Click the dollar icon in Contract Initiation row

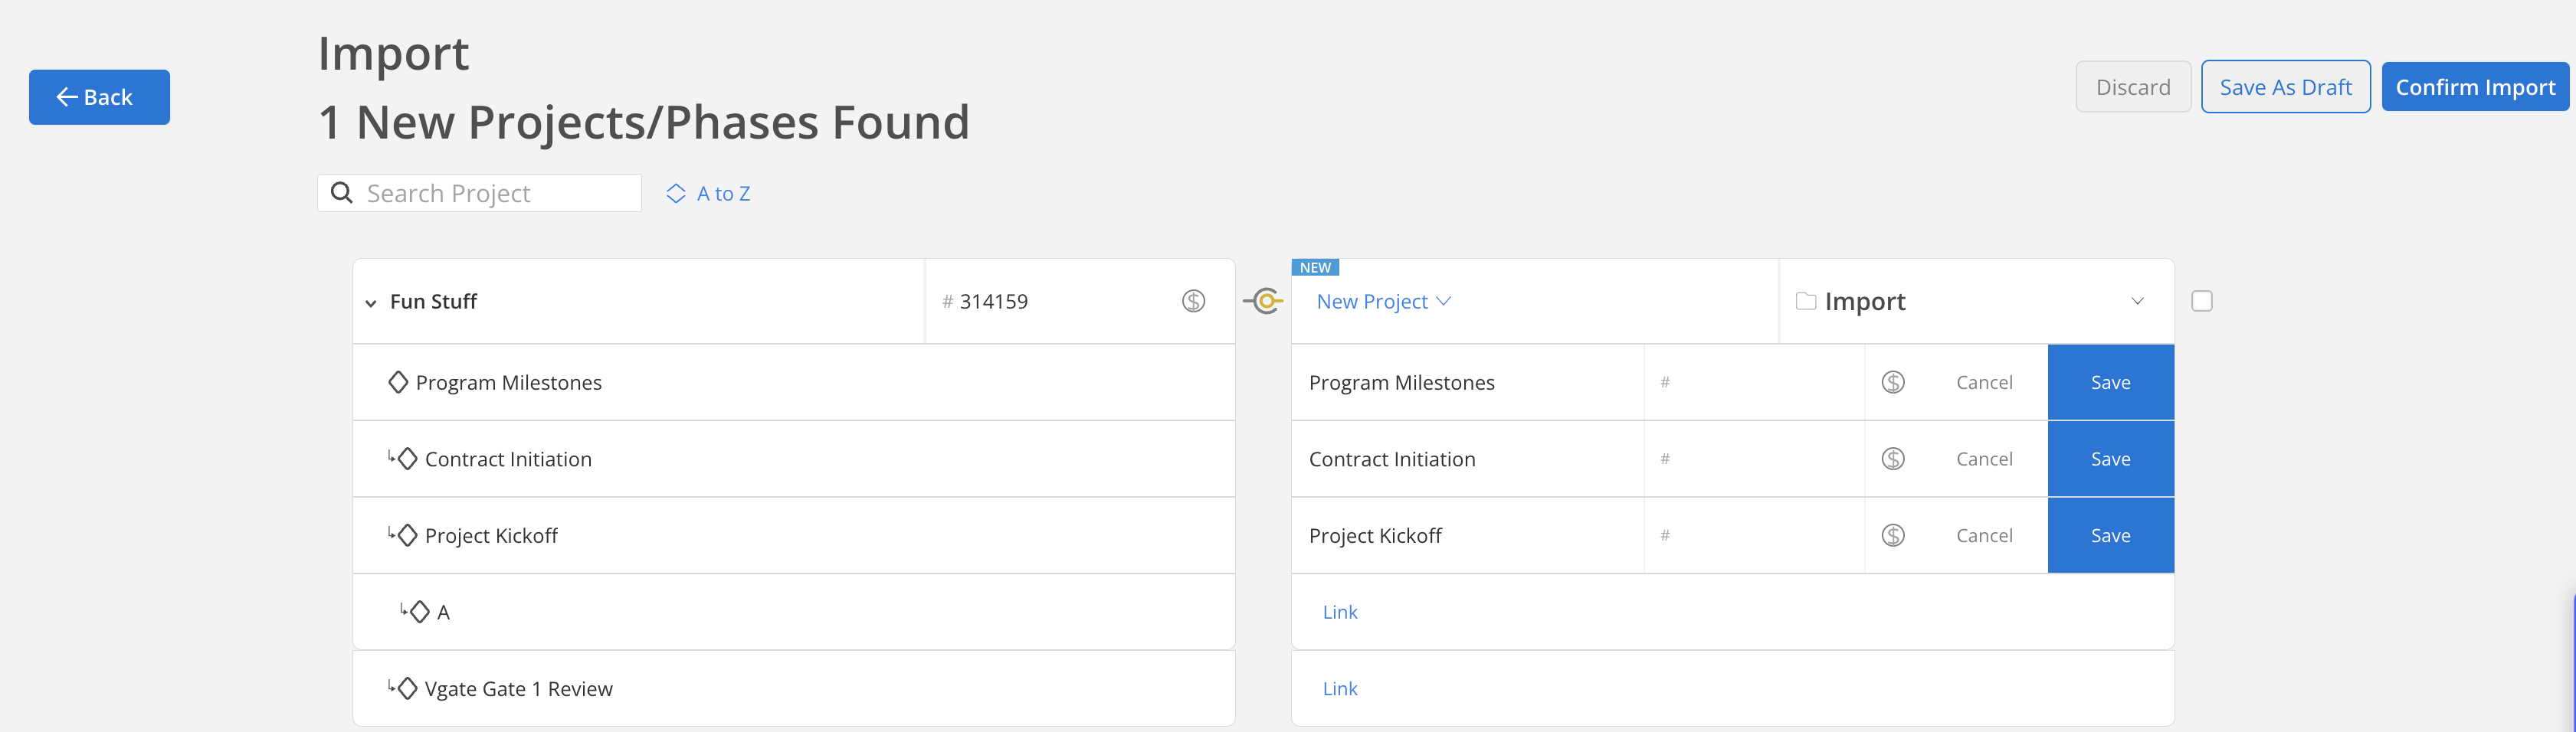click(x=1892, y=459)
